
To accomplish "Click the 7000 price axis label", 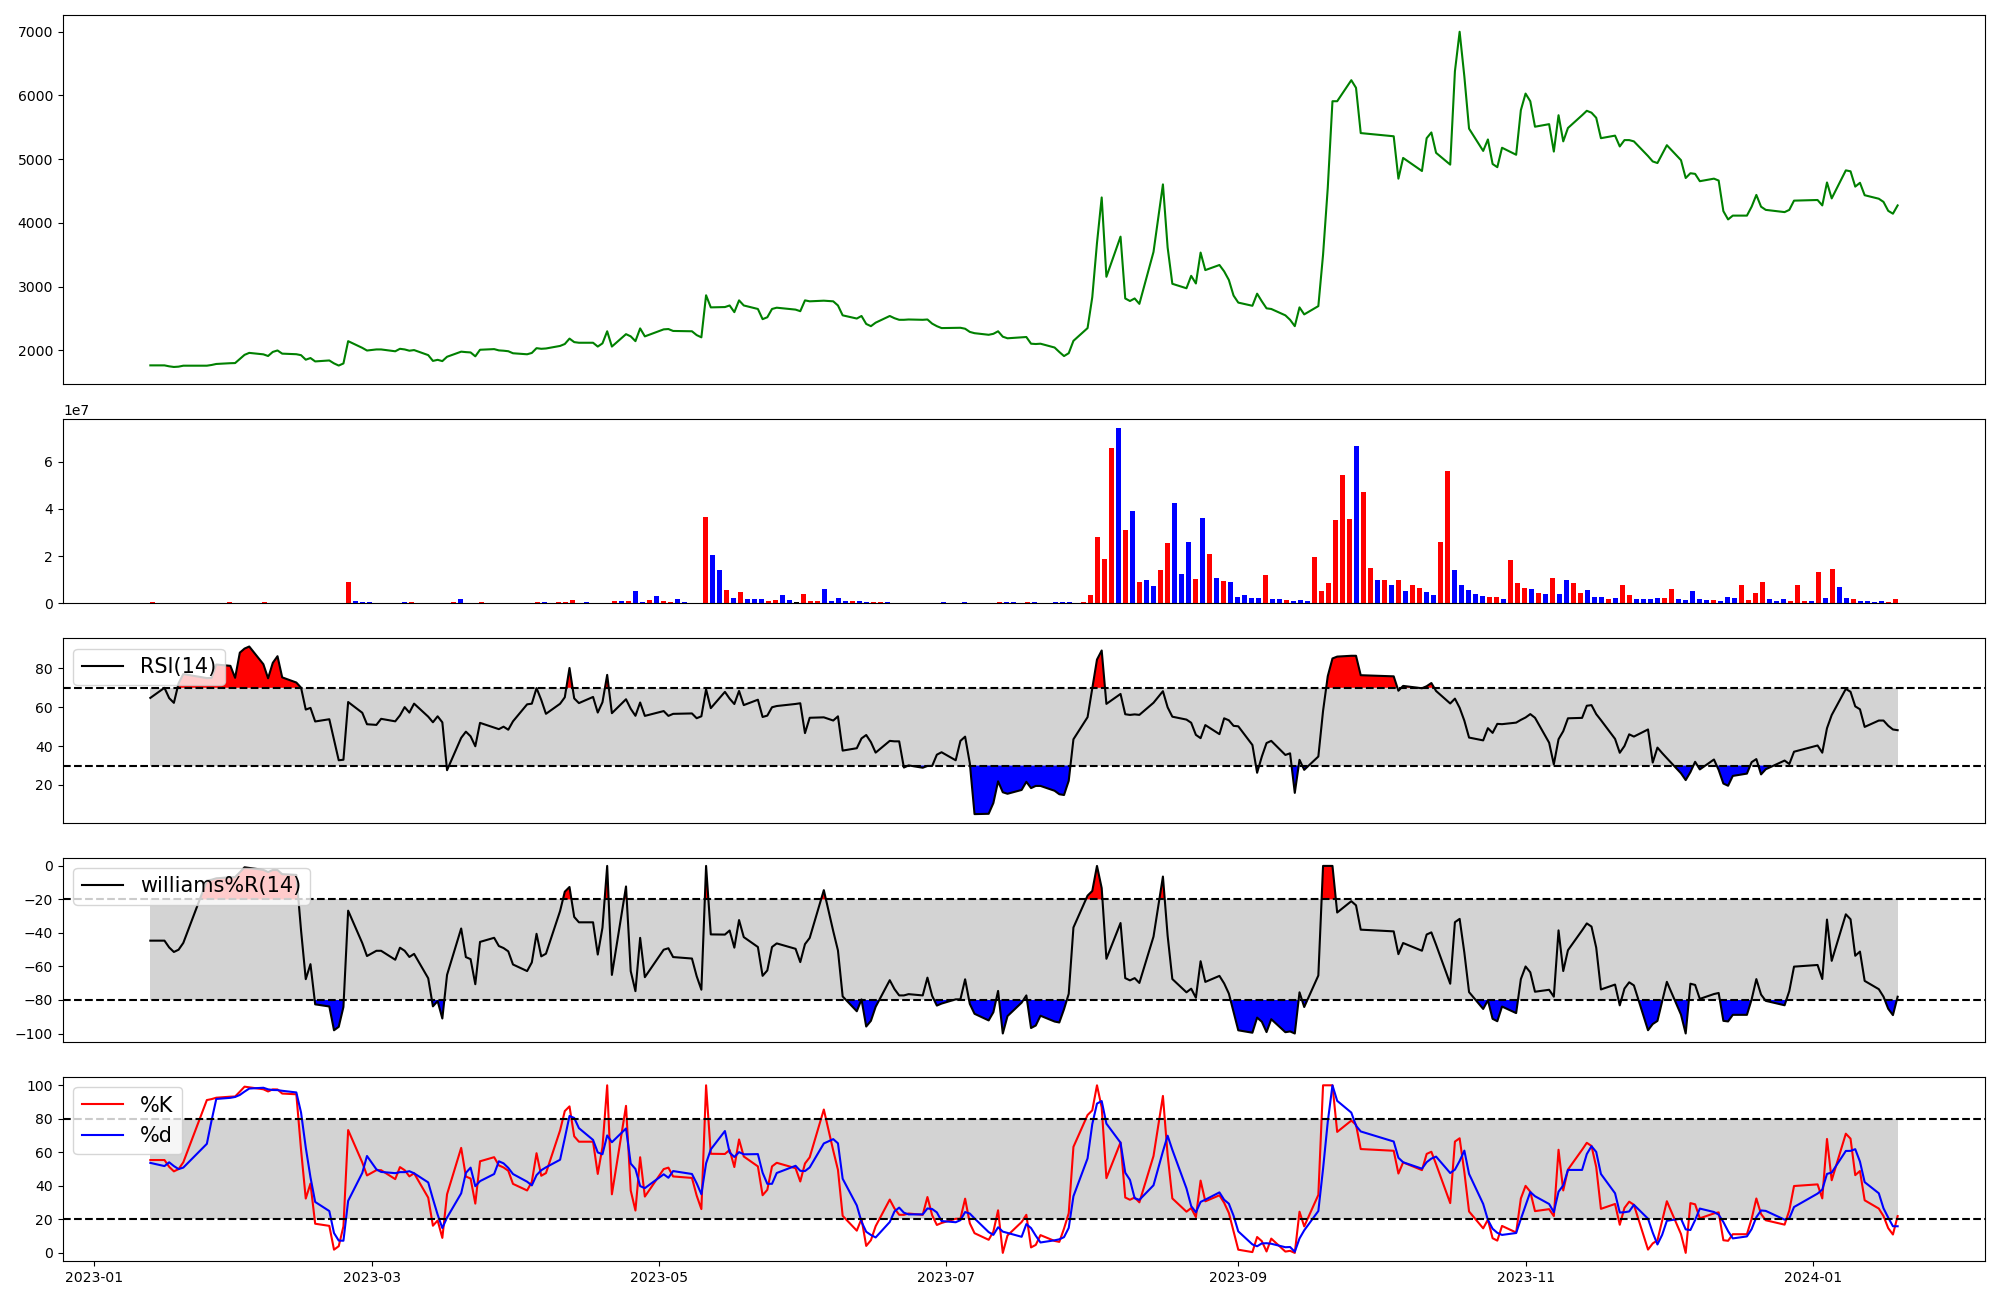I will [35, 32].
